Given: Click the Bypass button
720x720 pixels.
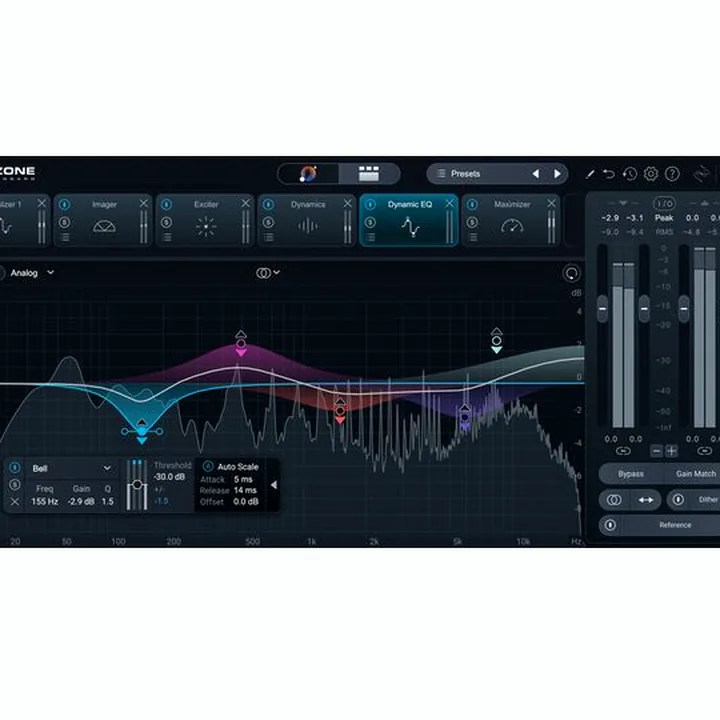Looking at the screenshot, I should [630, 474].
